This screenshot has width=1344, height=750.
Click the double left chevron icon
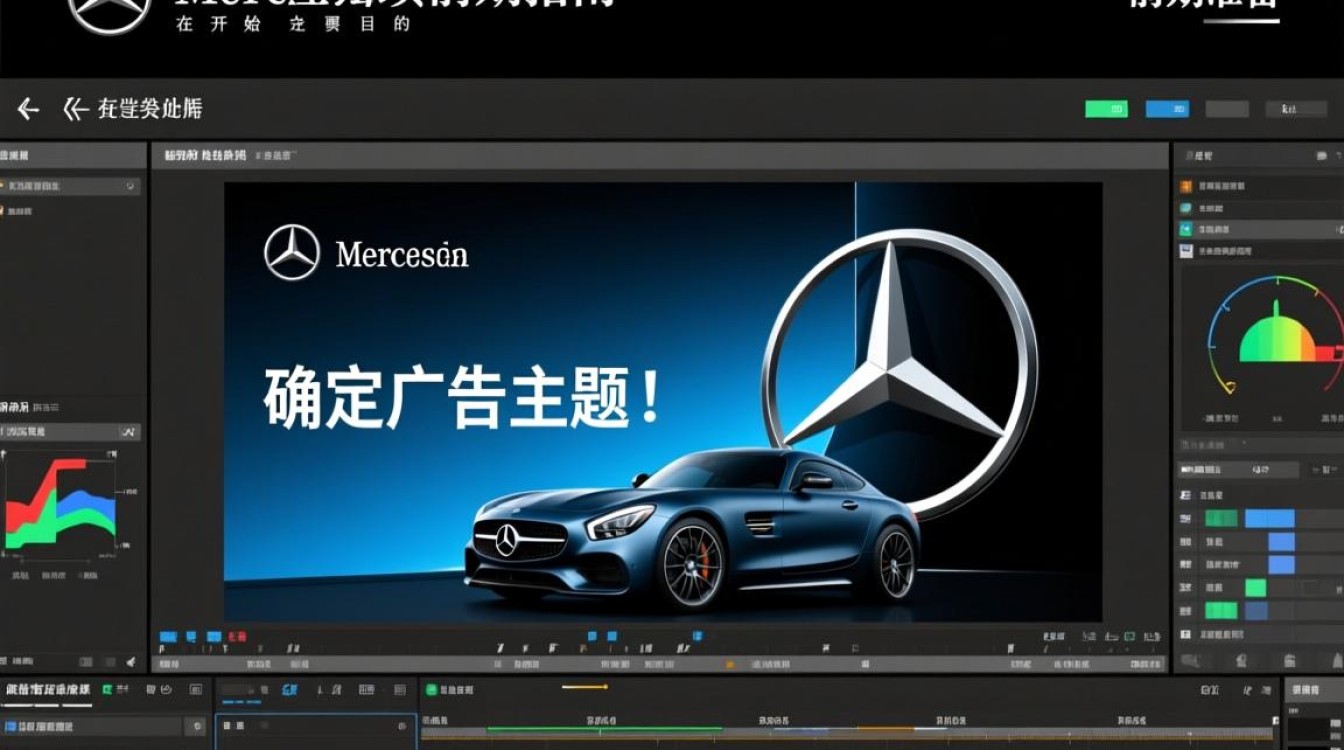click(76, 109)
